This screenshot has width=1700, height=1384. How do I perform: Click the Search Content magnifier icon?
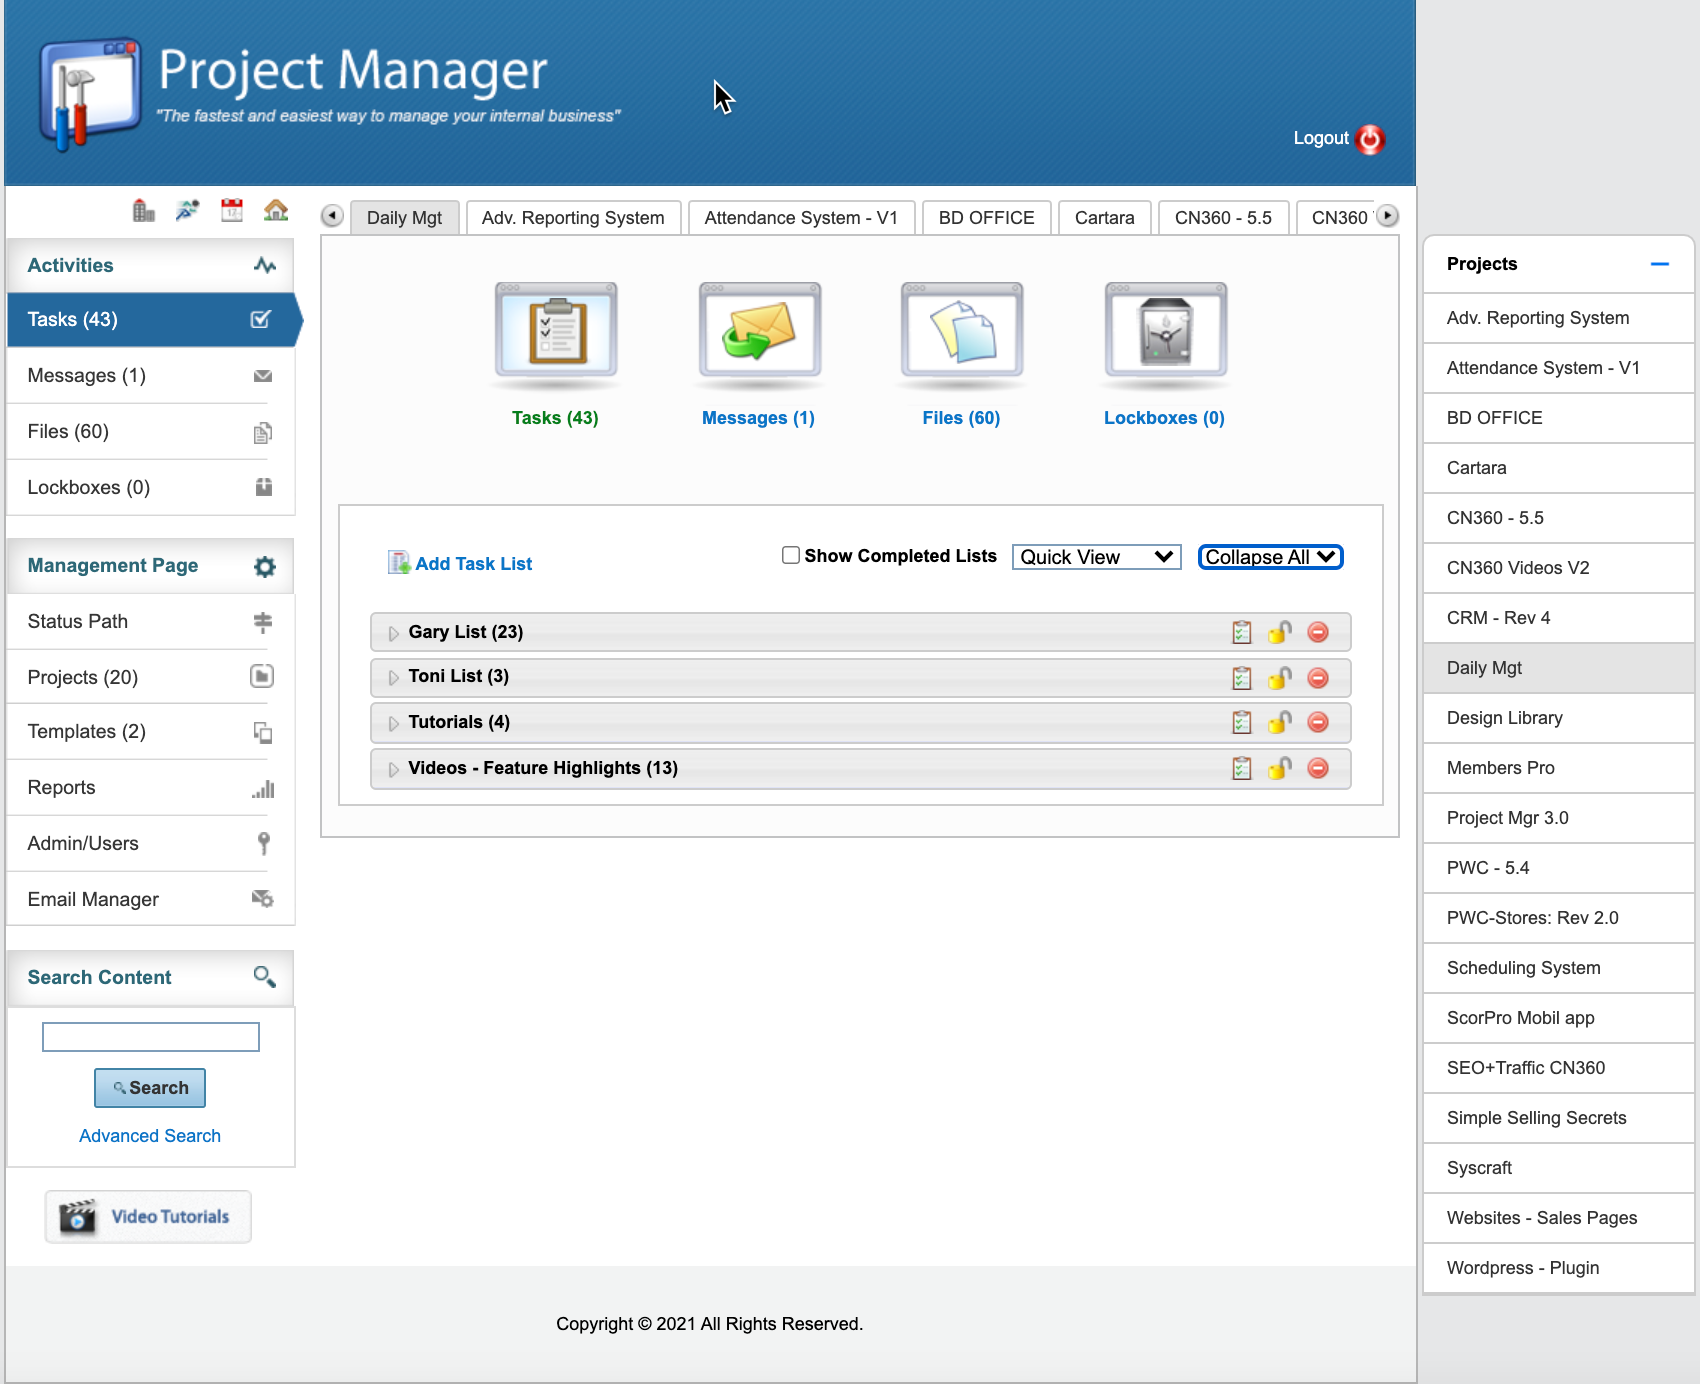[264, 977]
